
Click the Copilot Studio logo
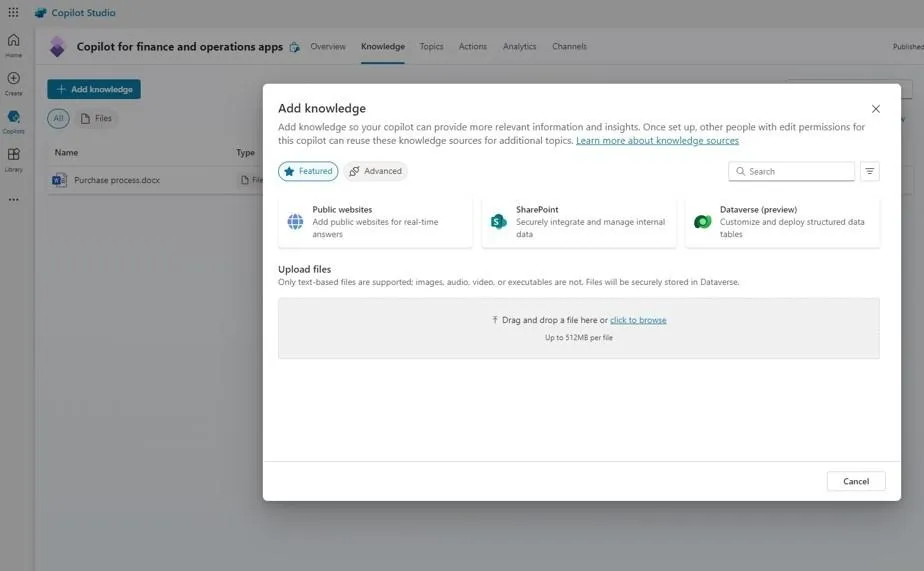tap(40, 12)
